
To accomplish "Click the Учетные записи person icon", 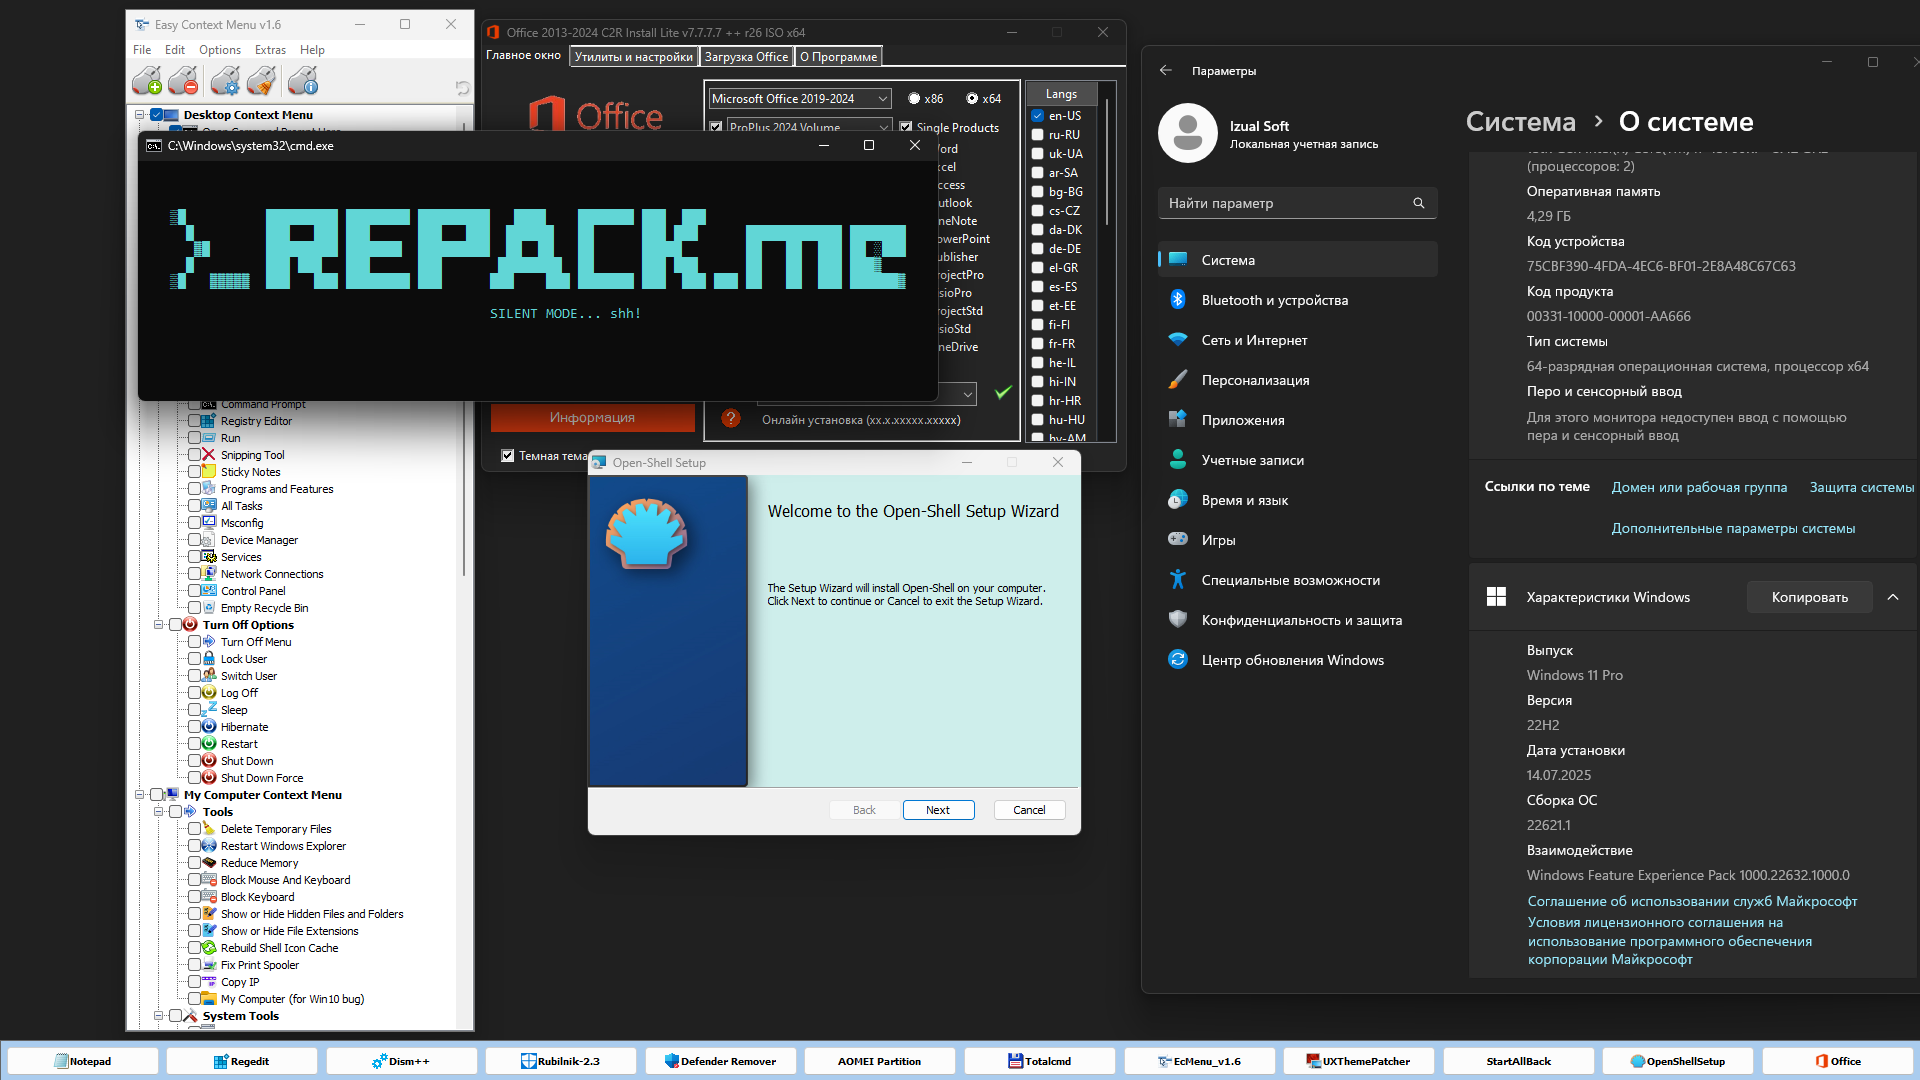I will coord(1178,460).
